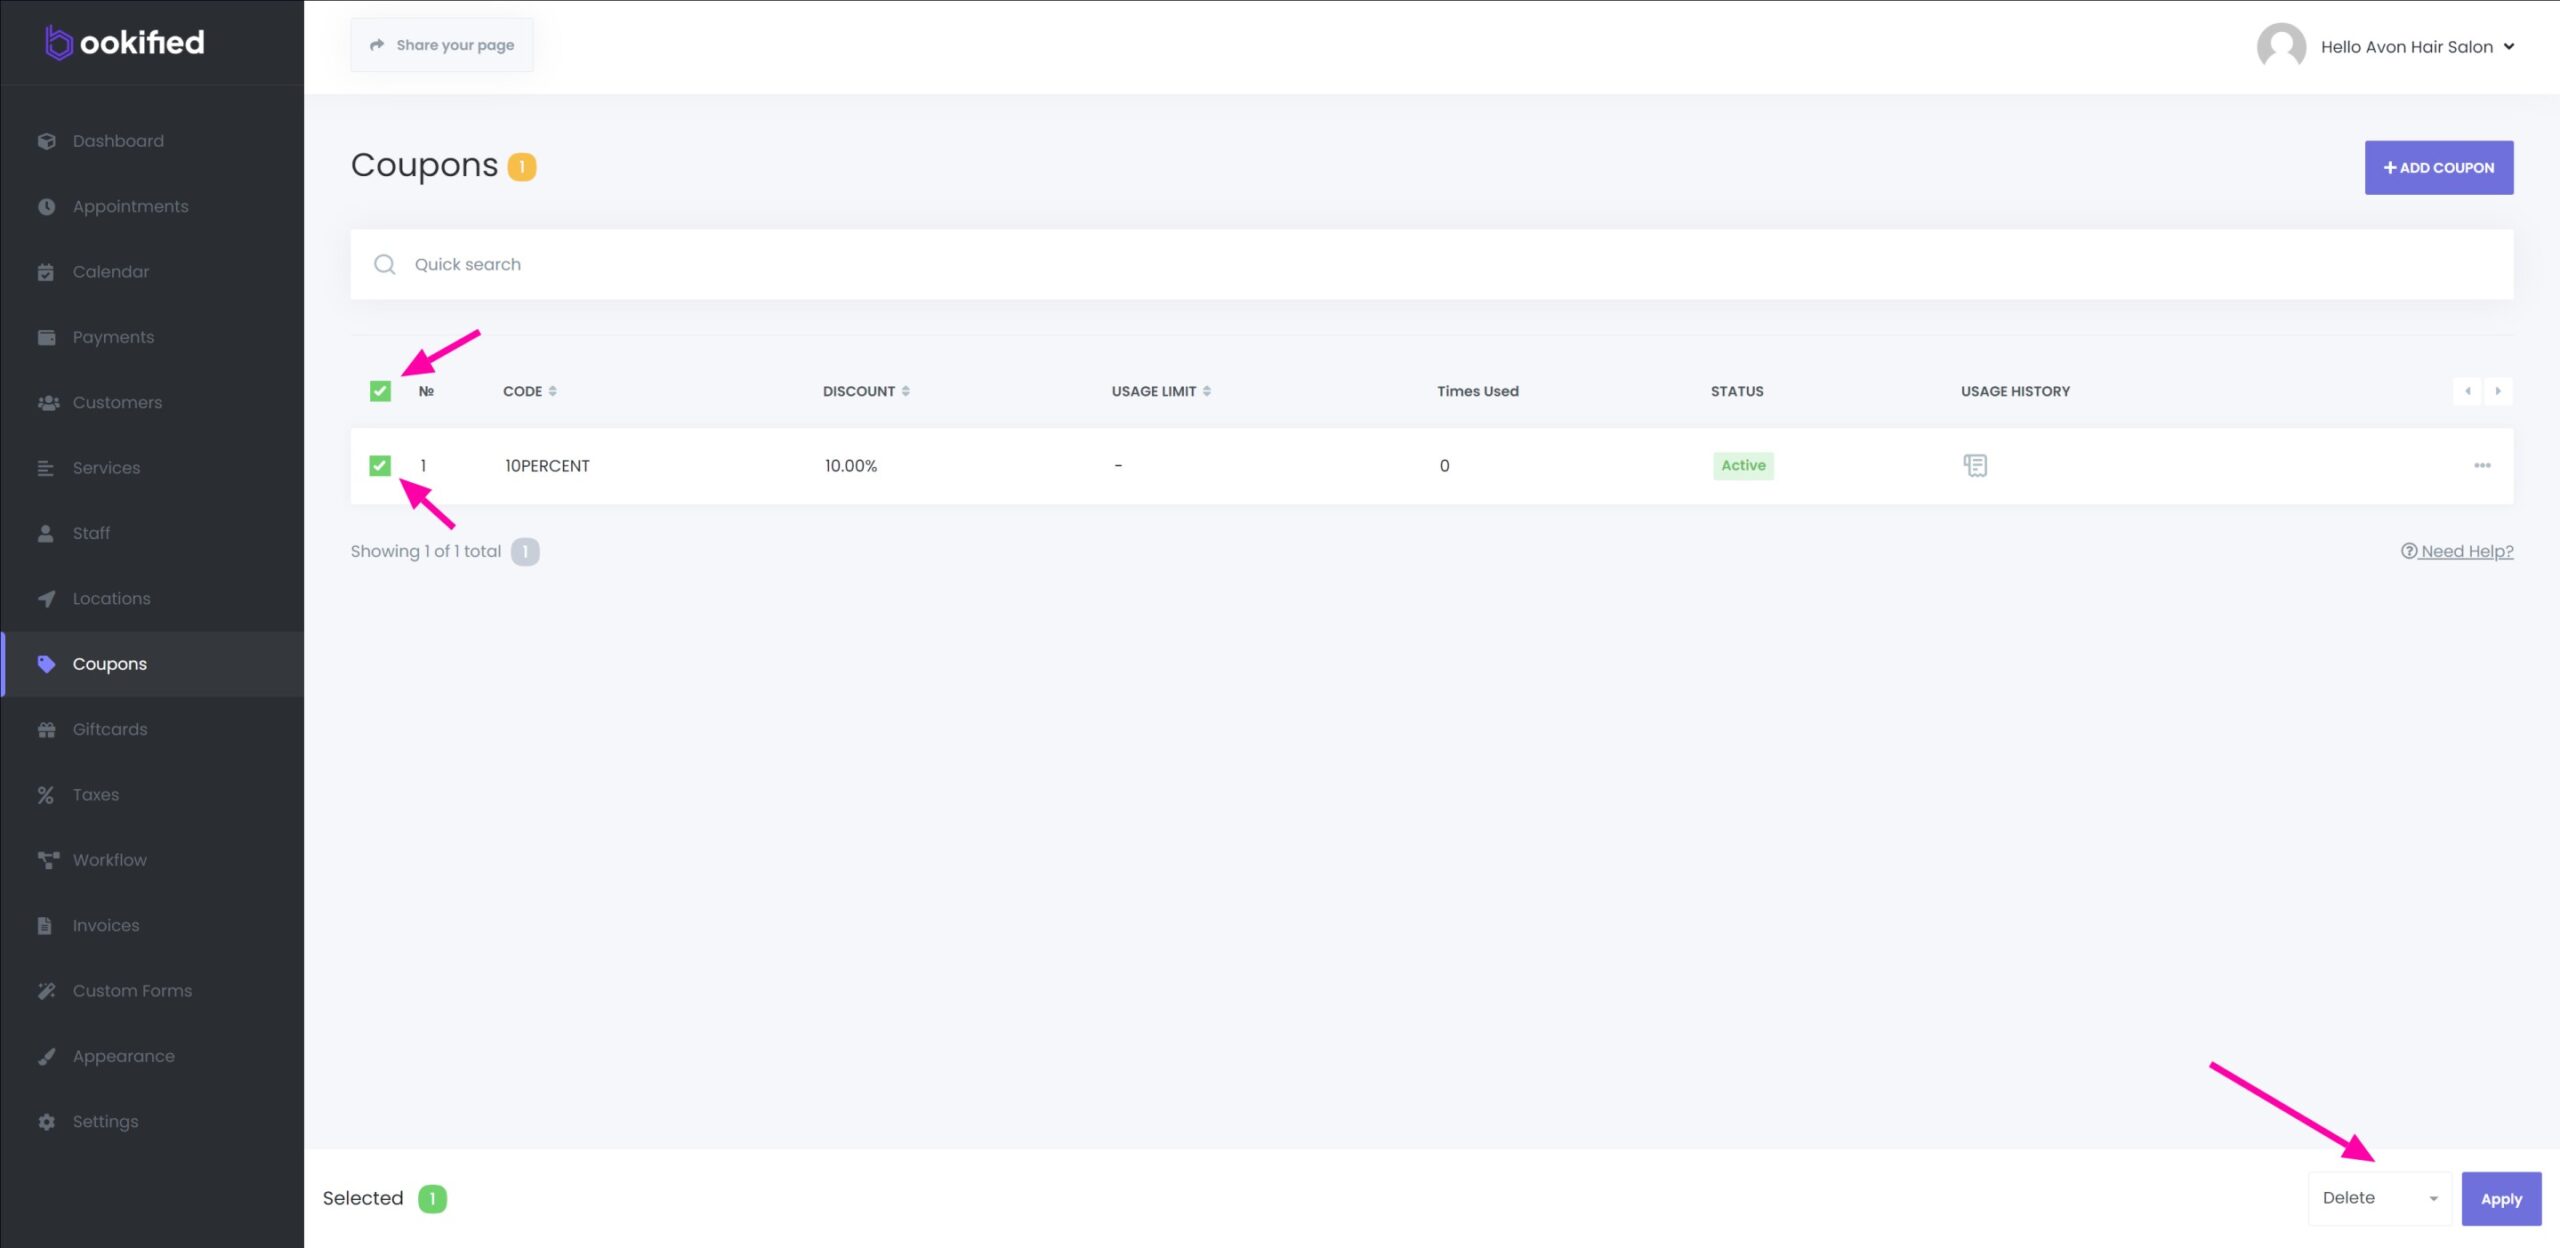Uncheck the select-all header checkbox
The height and width of the screenshot is (1248, 2560).
point(380,391)
